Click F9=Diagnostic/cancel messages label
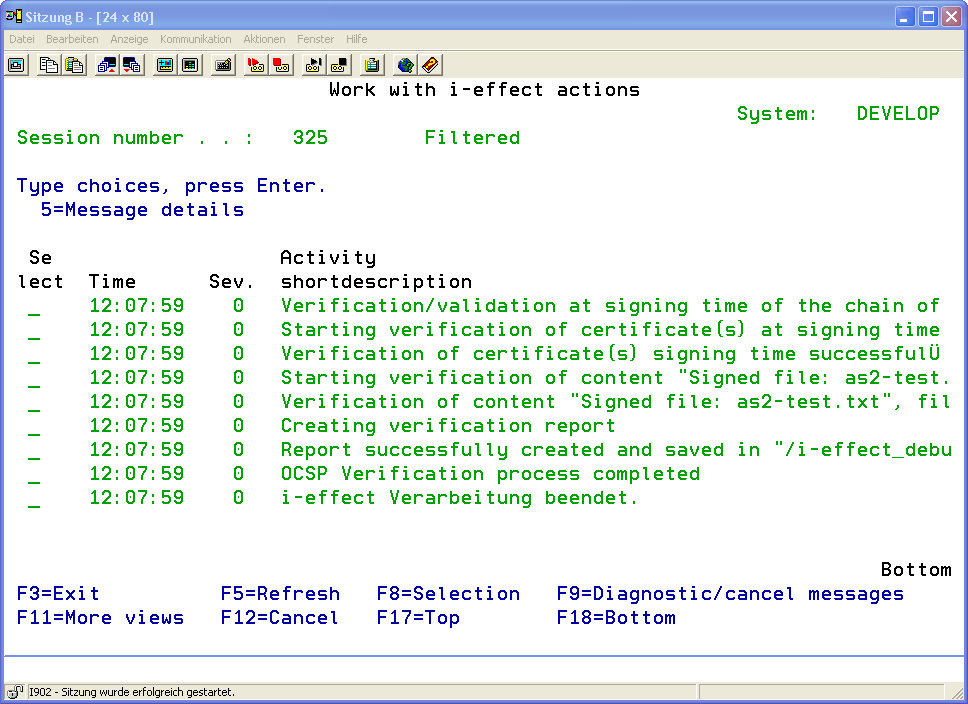The height and width of the screenshot is (704, 968). pyautogui.click(x=730, y=594)
